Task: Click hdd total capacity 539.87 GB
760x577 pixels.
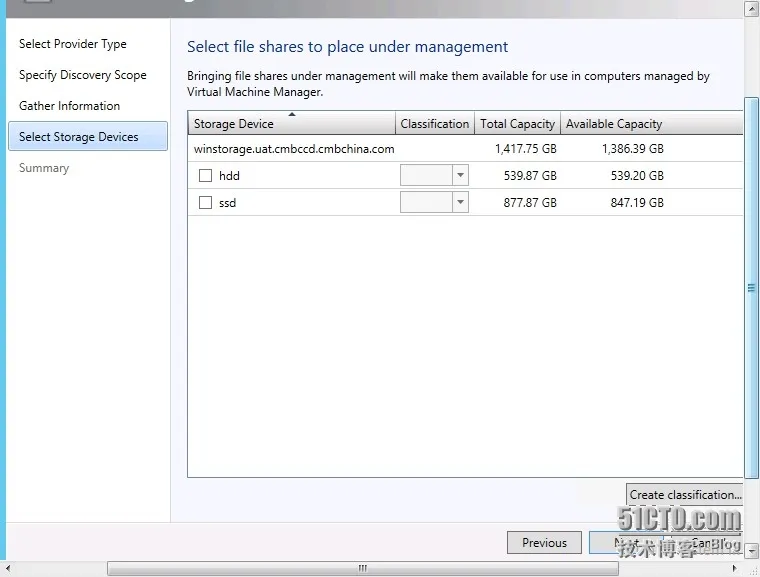Action: (530, 176)
